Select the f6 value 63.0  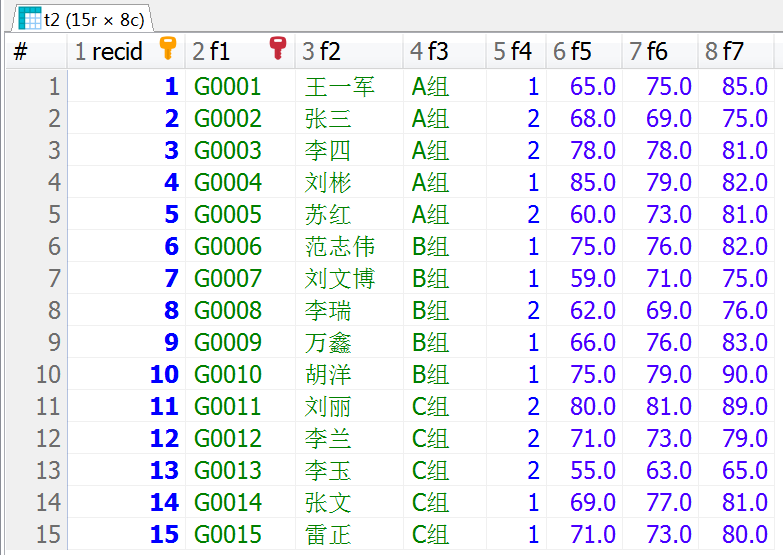coord(669,471)
